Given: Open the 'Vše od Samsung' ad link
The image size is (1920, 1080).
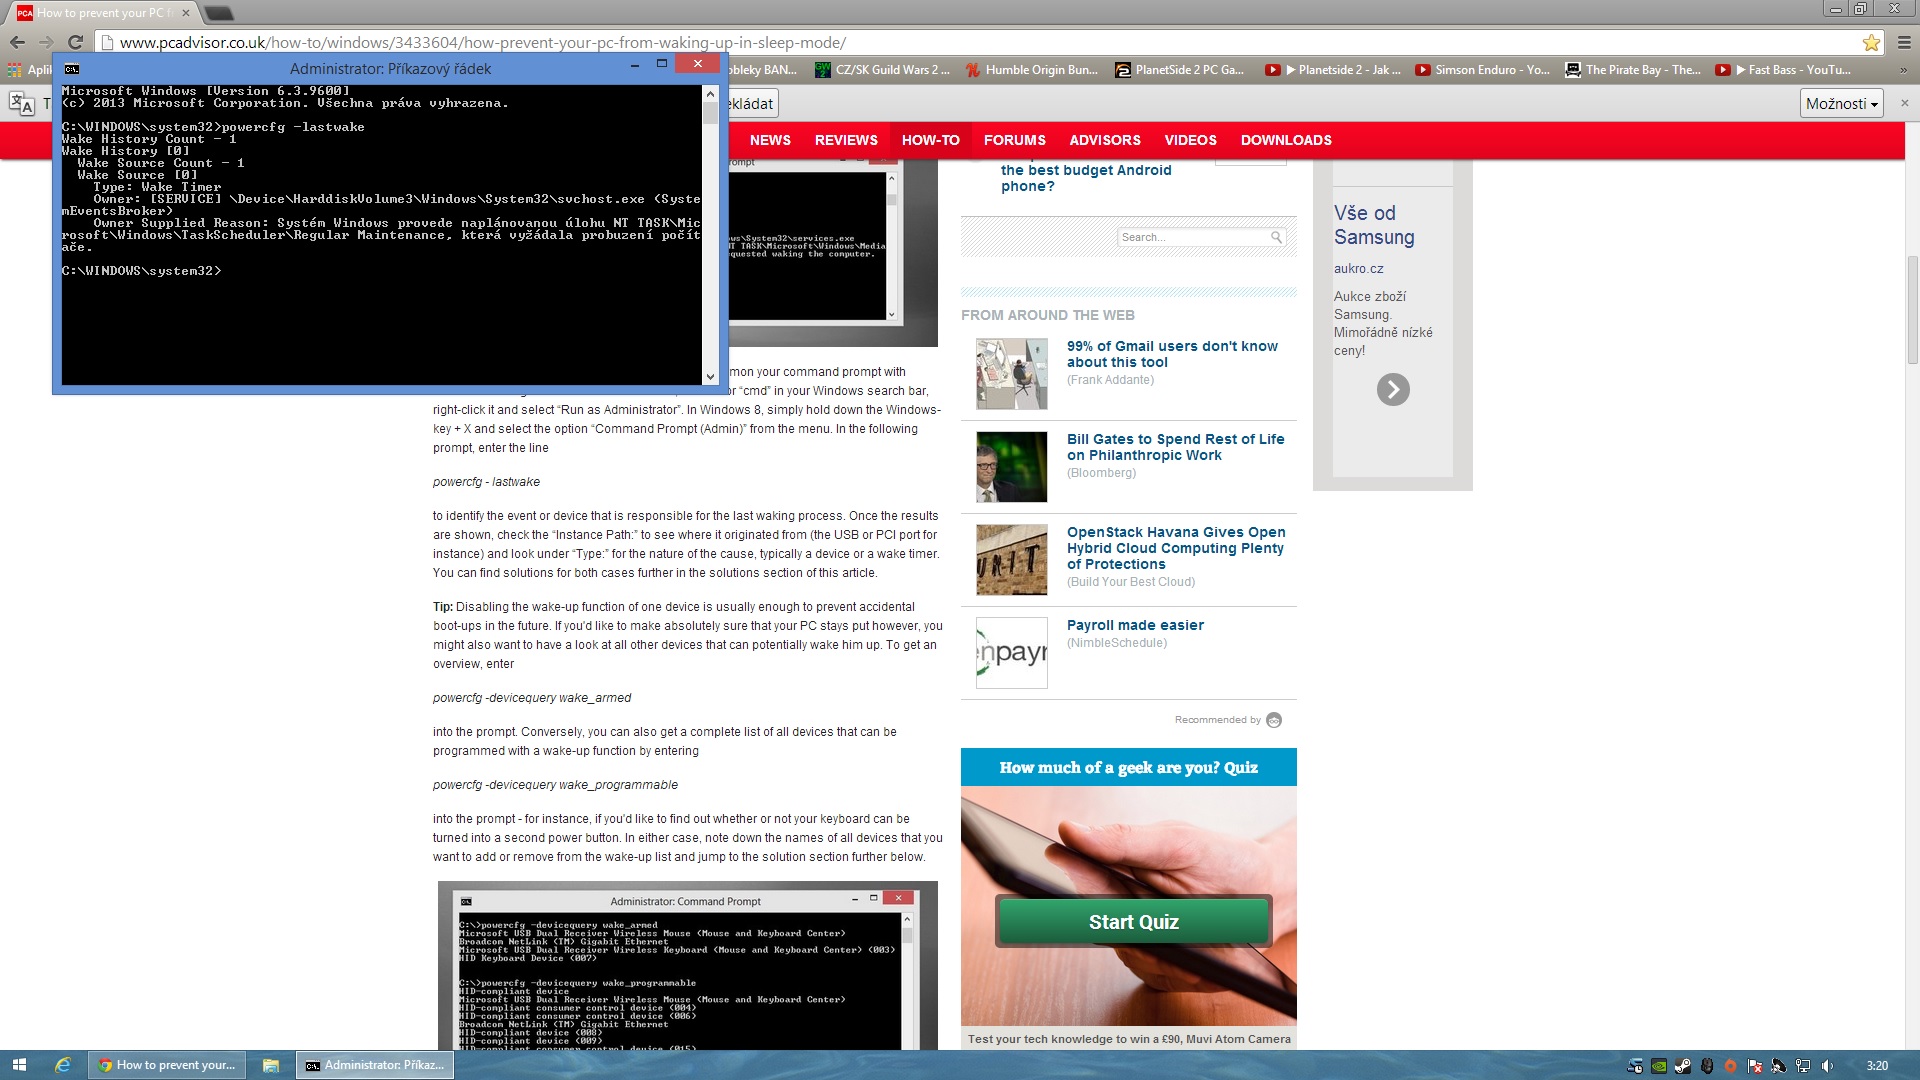Looking at the screenshot, I should tap(1374, 225).
